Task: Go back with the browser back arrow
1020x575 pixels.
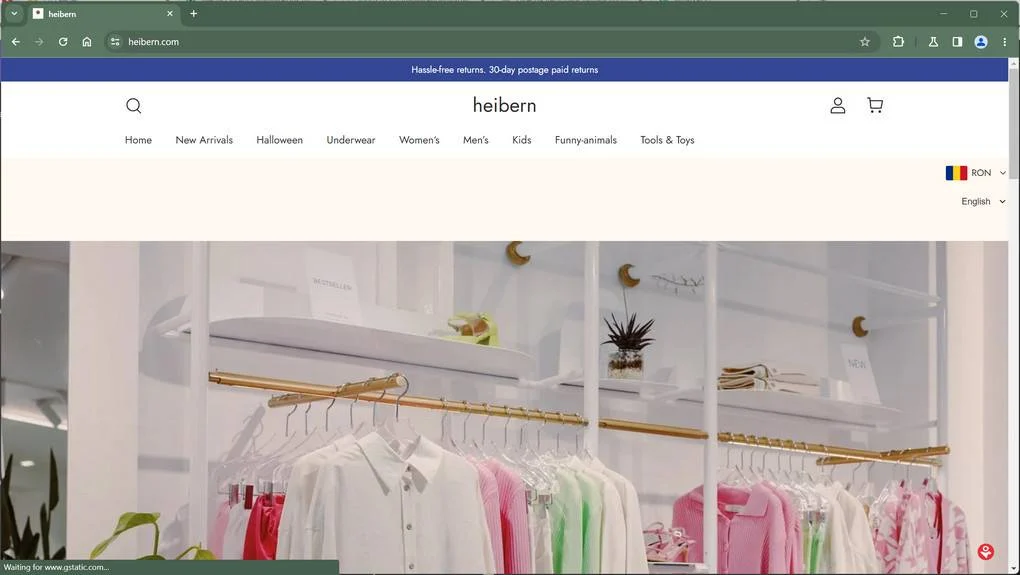Action: tap(16, 42)
